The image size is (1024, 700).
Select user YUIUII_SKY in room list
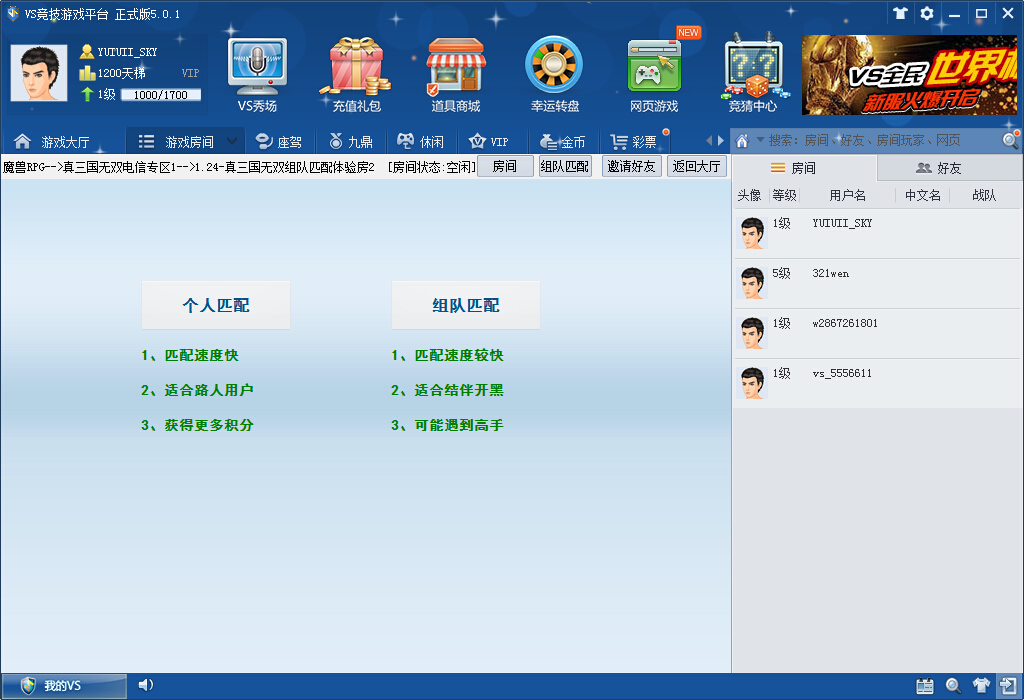[877, 233]
